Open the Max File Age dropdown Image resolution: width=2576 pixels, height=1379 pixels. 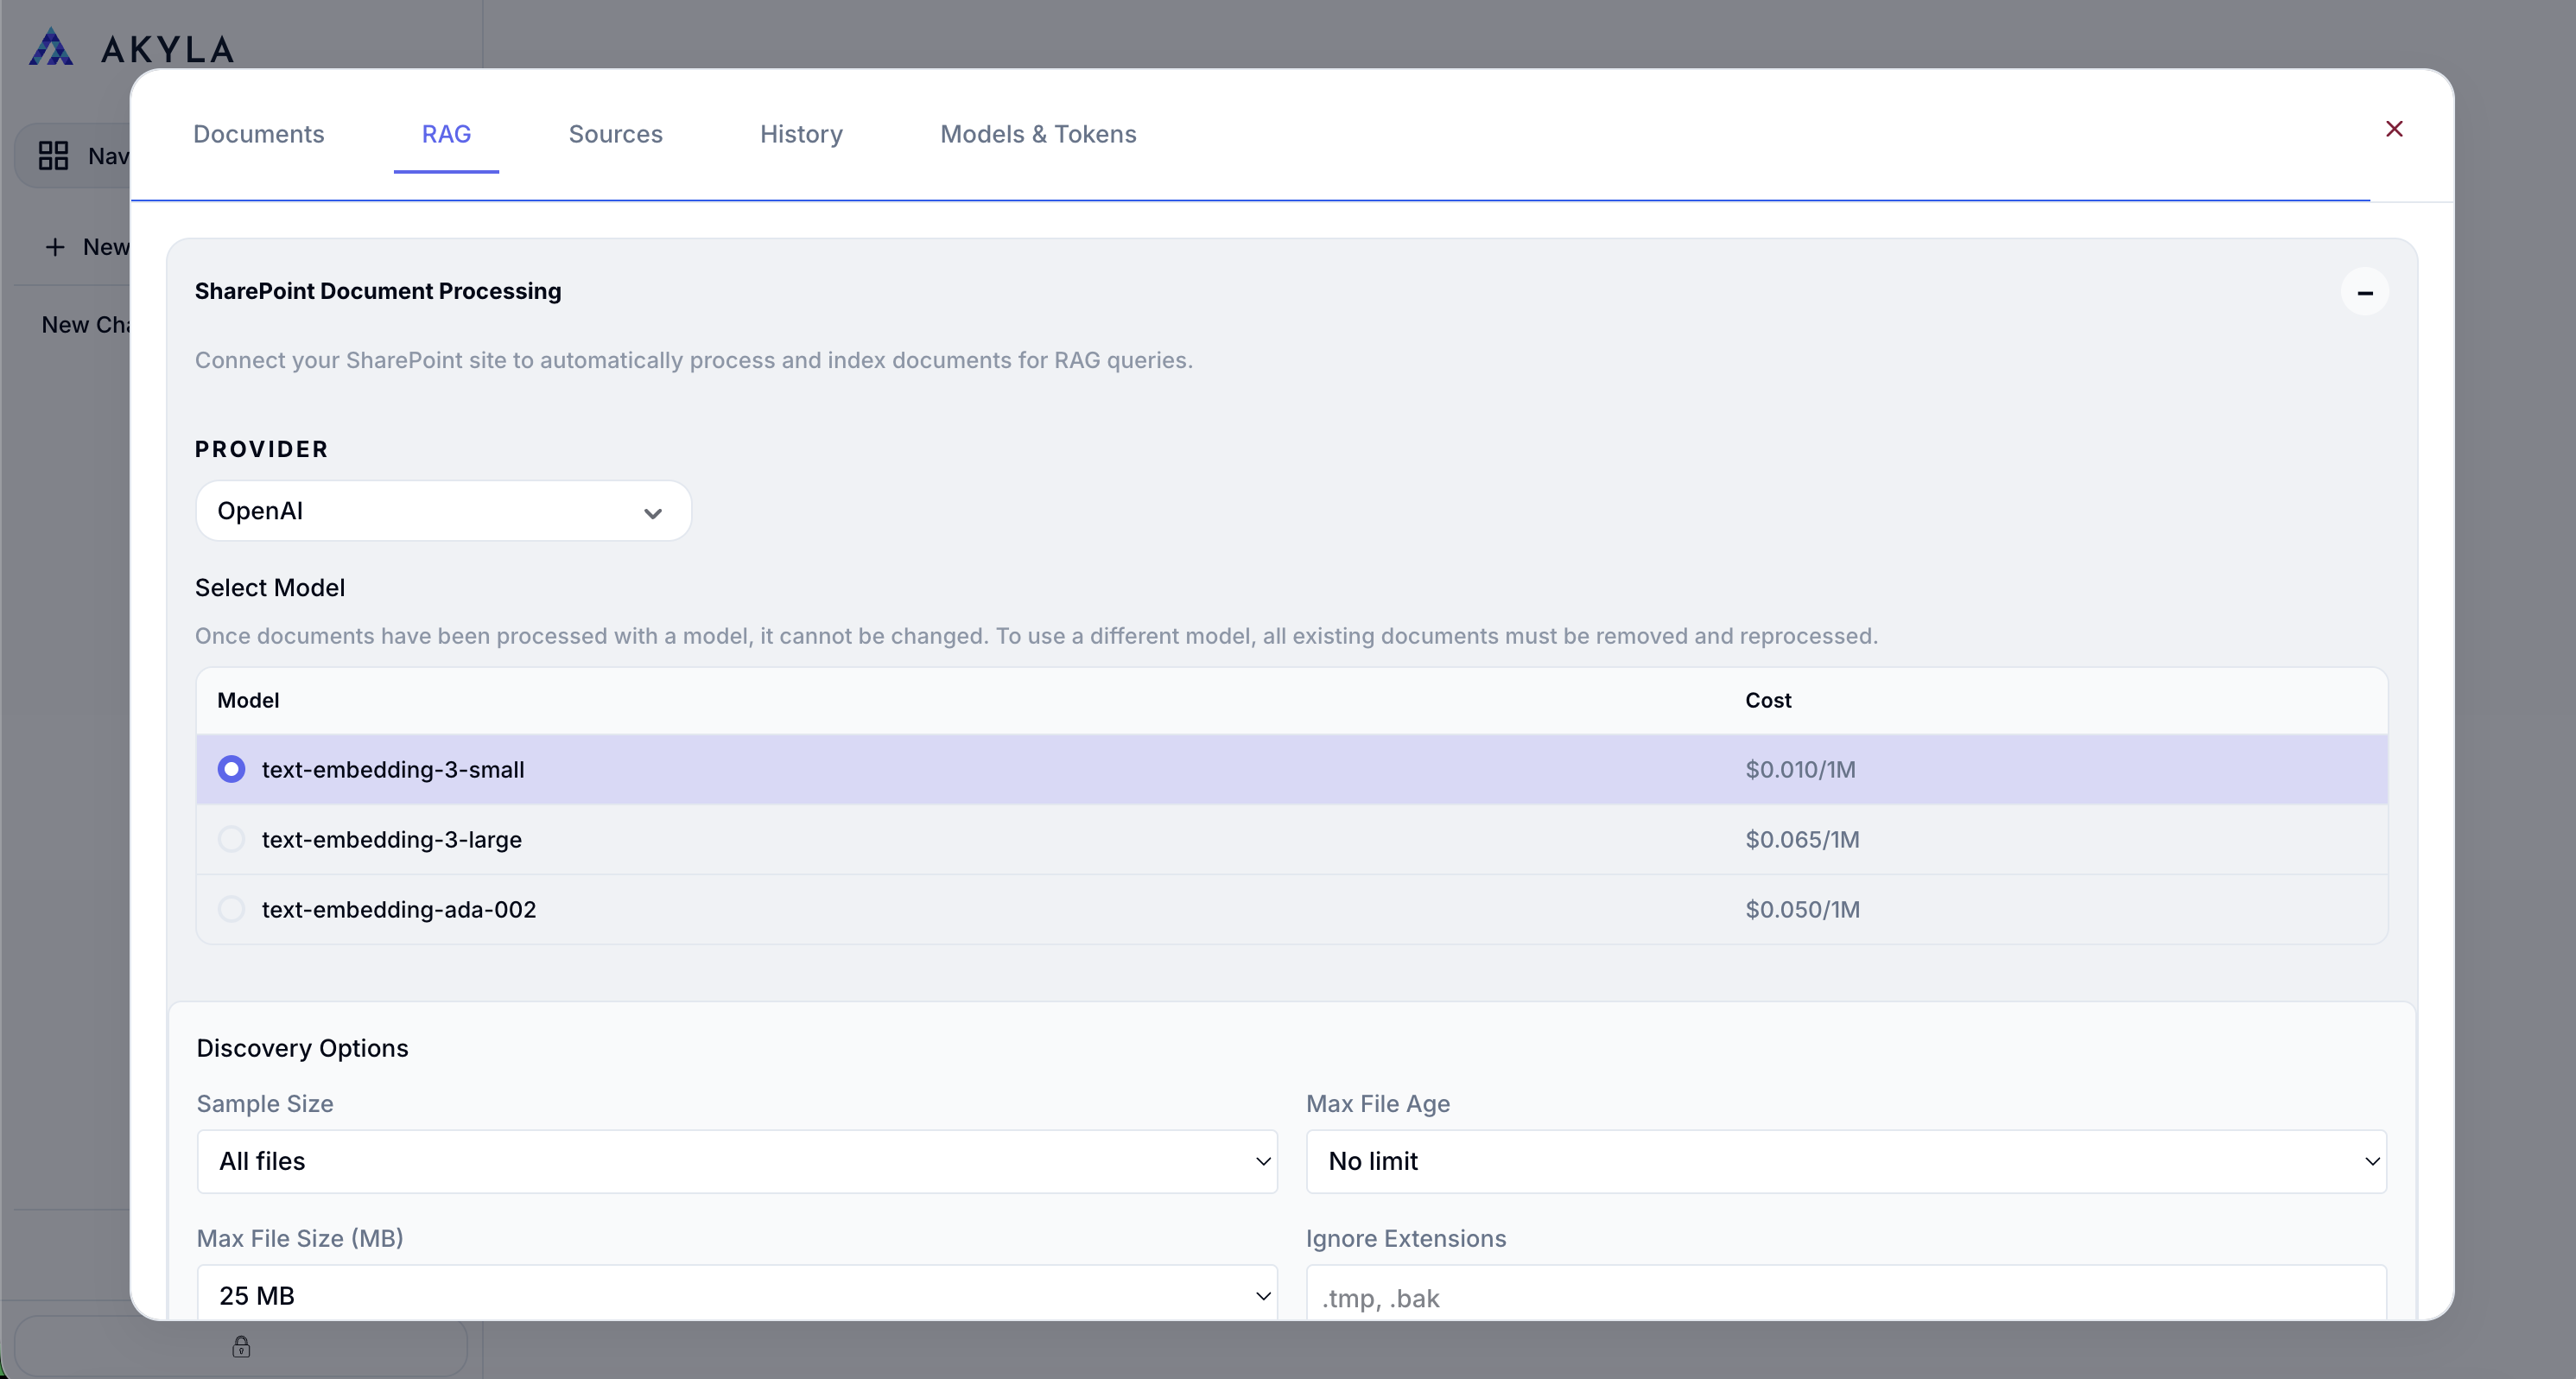click(1845, 1161)
